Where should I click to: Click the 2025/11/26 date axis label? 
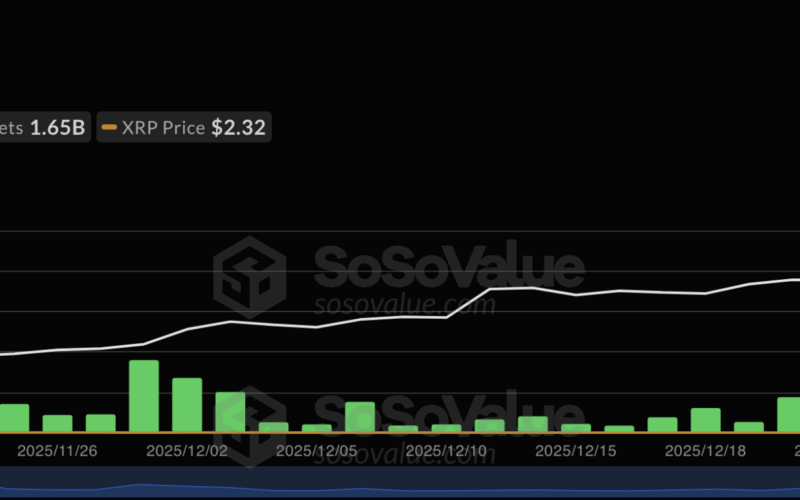[x=57, y=451]
